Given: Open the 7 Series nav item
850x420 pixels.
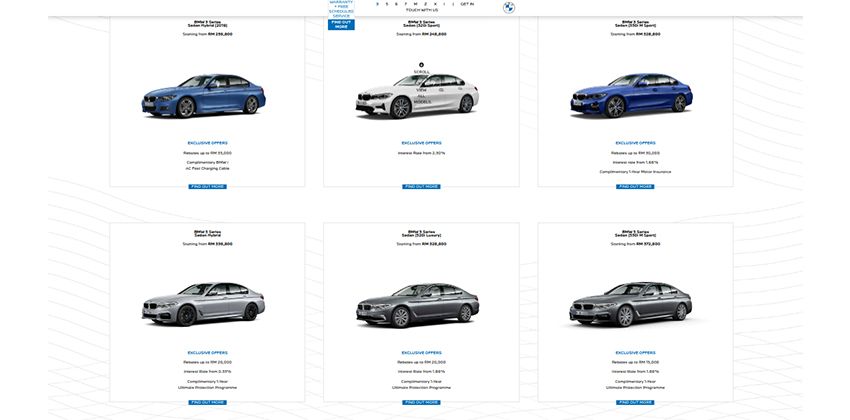Looking at the screenshot, I should click(405, 4).
